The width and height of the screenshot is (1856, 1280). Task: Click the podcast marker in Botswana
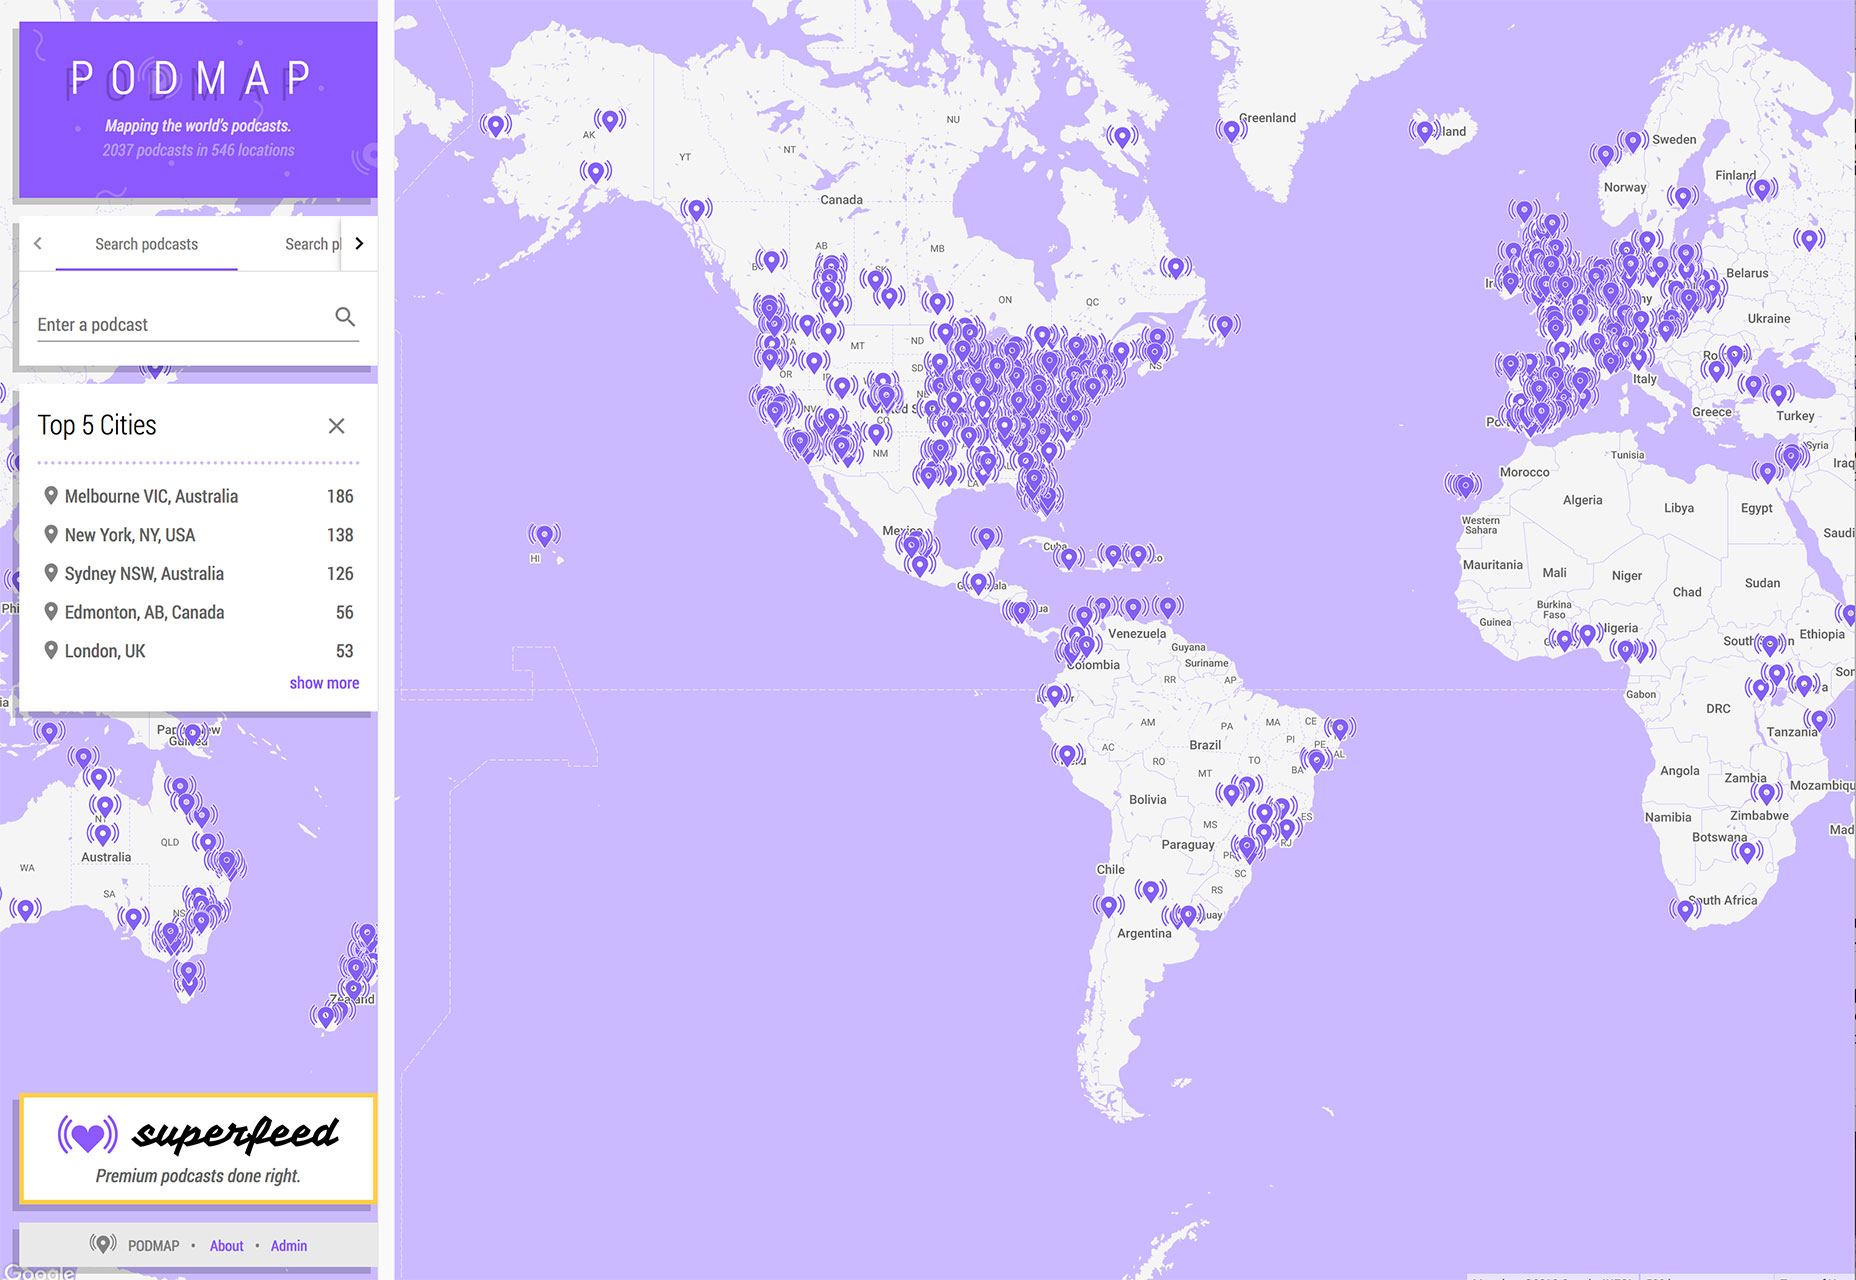pyautogui.click(x=1747, y=852)
